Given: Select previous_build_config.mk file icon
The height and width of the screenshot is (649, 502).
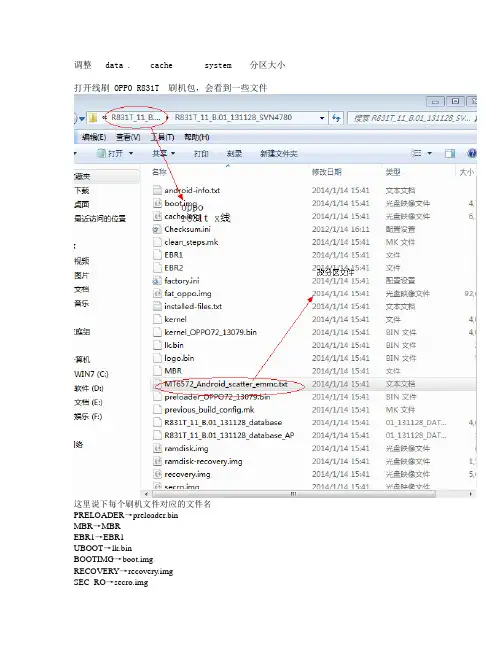Looking at the screenshot, I should pyautogui.click(x=157, y=410).
